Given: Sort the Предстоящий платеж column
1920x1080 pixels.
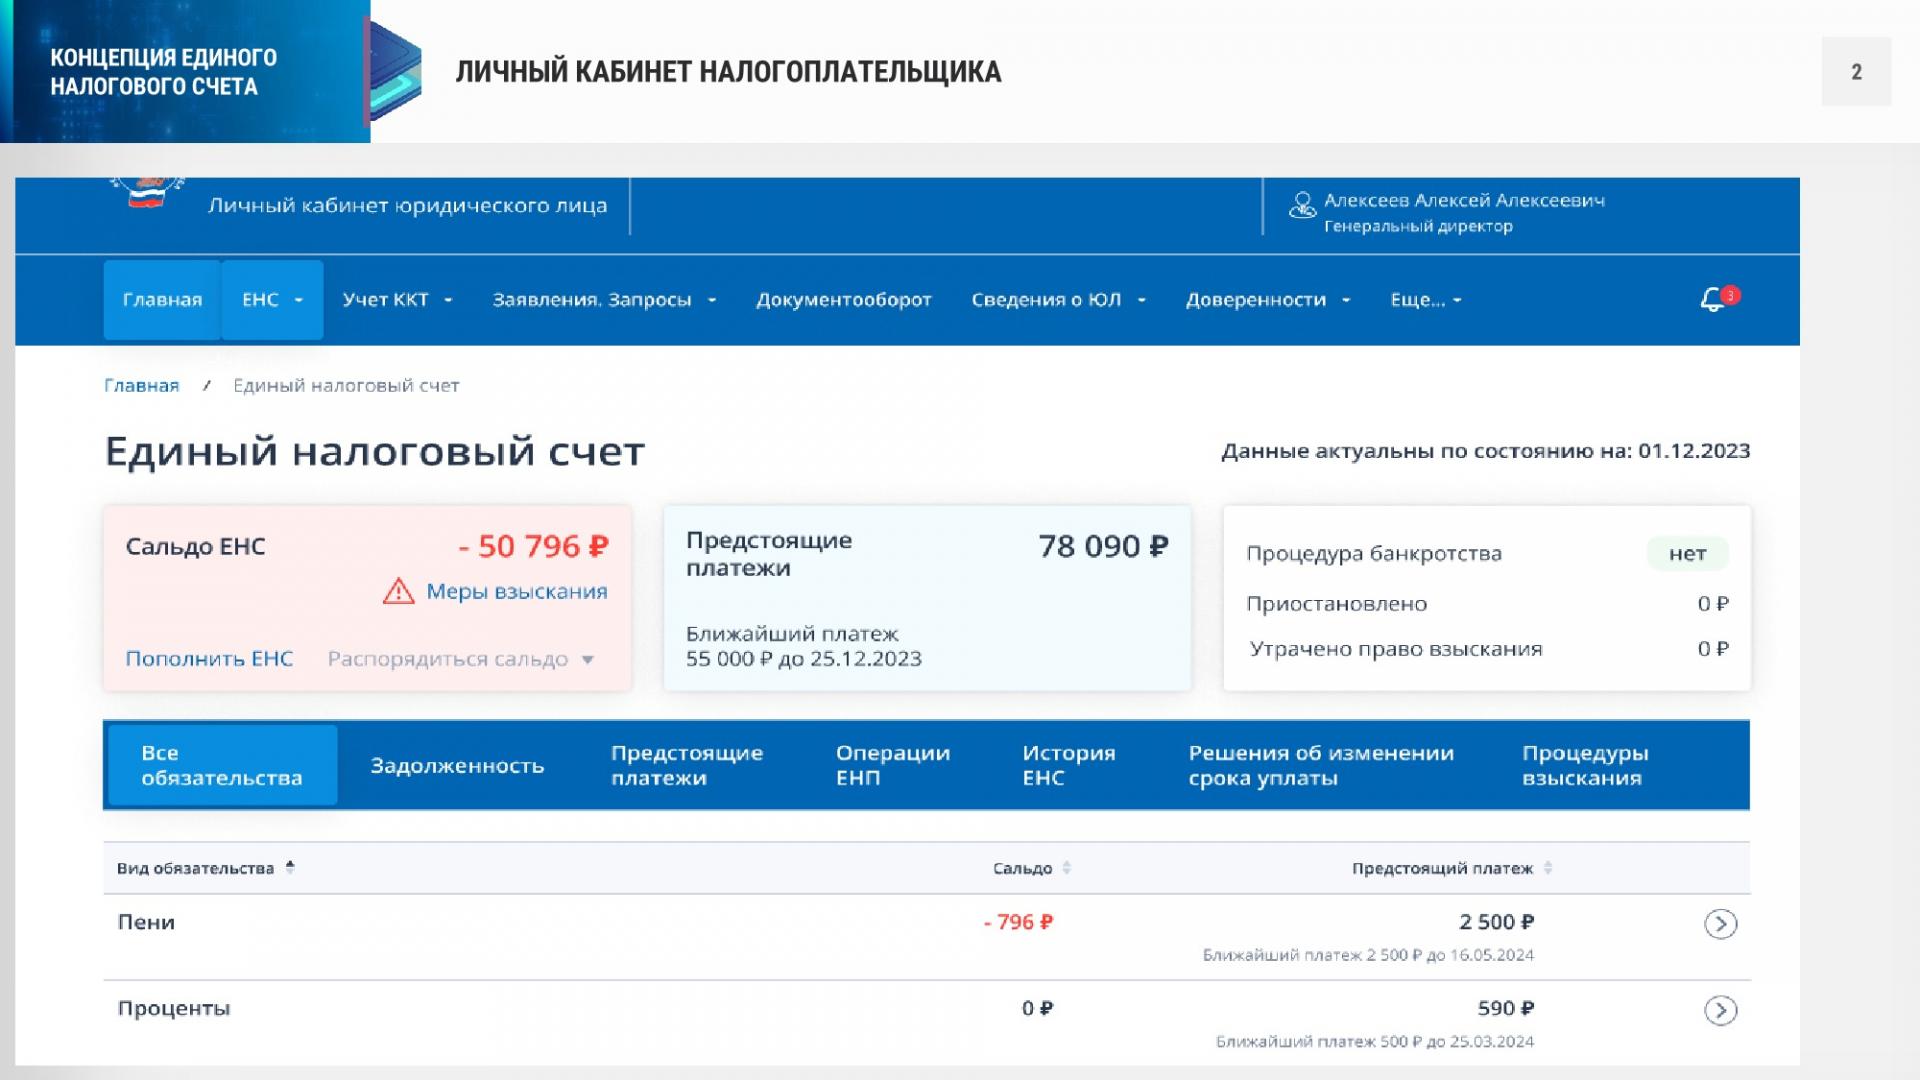Looking at the screenshot, I should click(x=1548, y=868).
